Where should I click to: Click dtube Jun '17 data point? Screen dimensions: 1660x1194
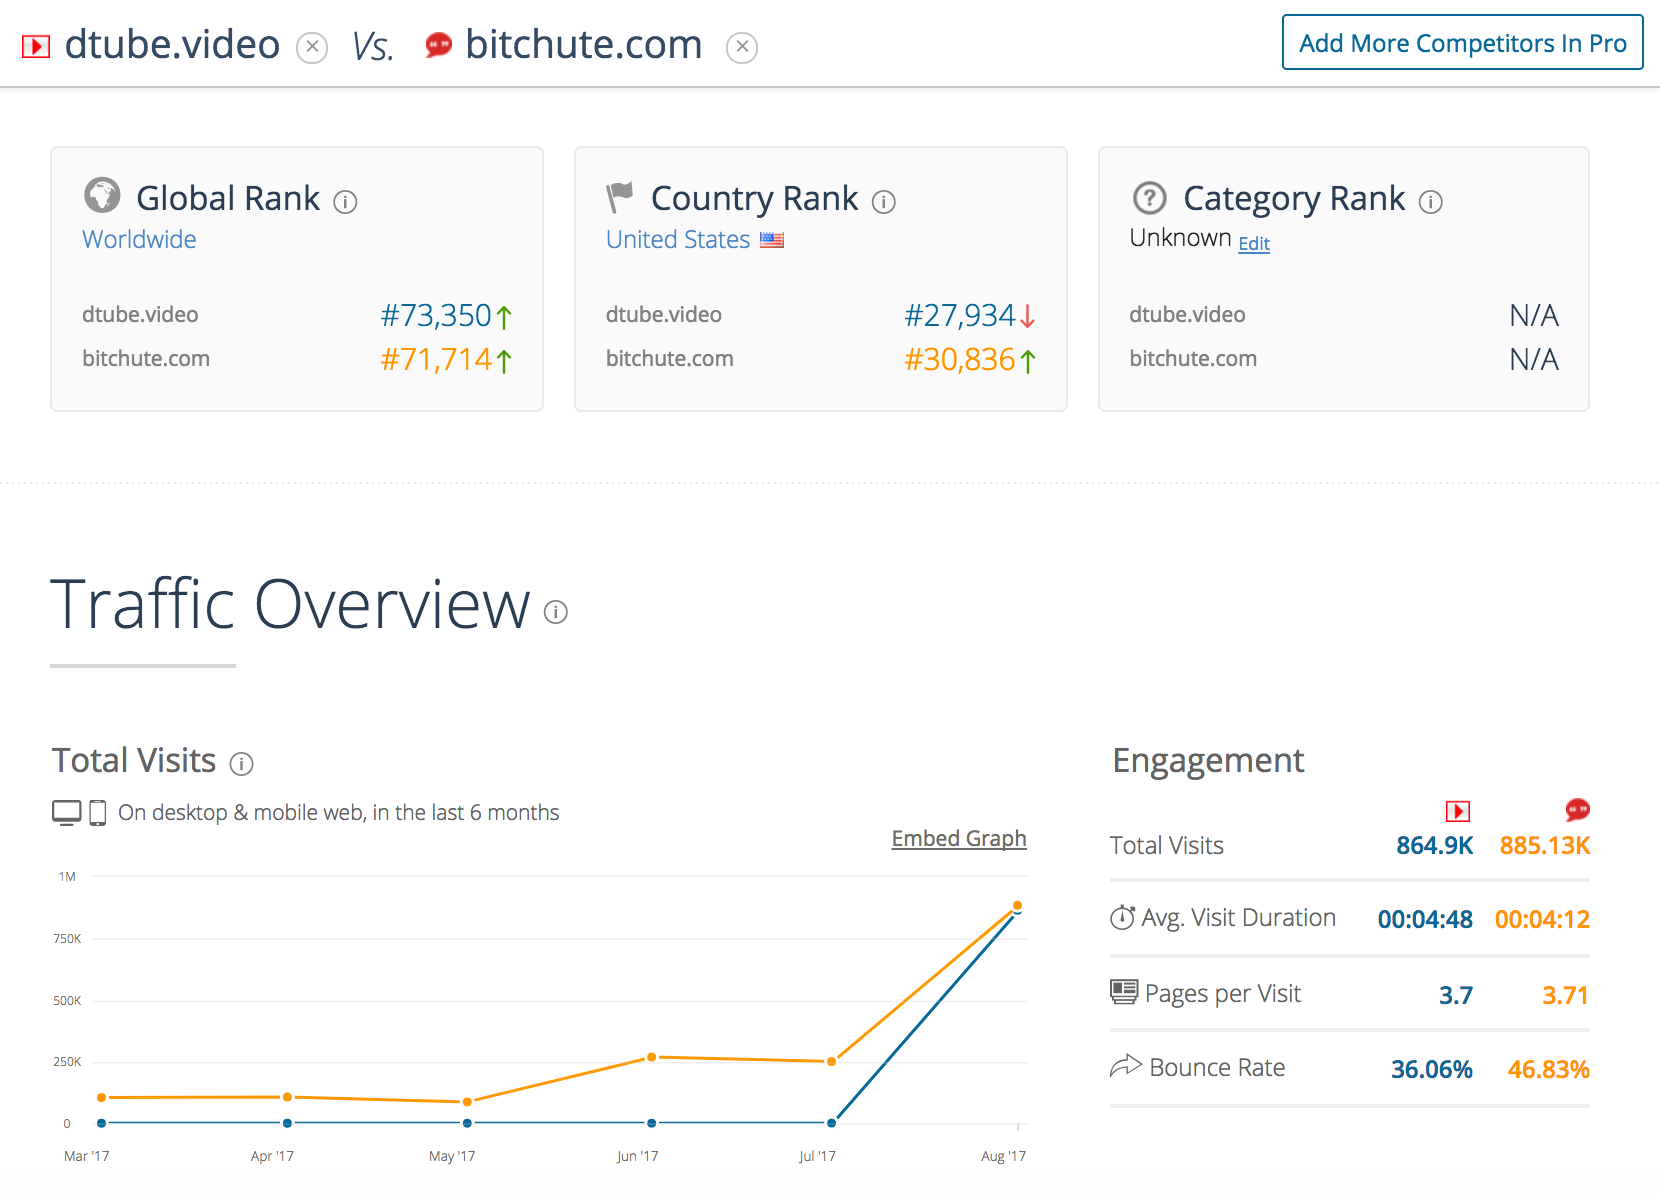pyautogui.click(x=651, y=1123)
